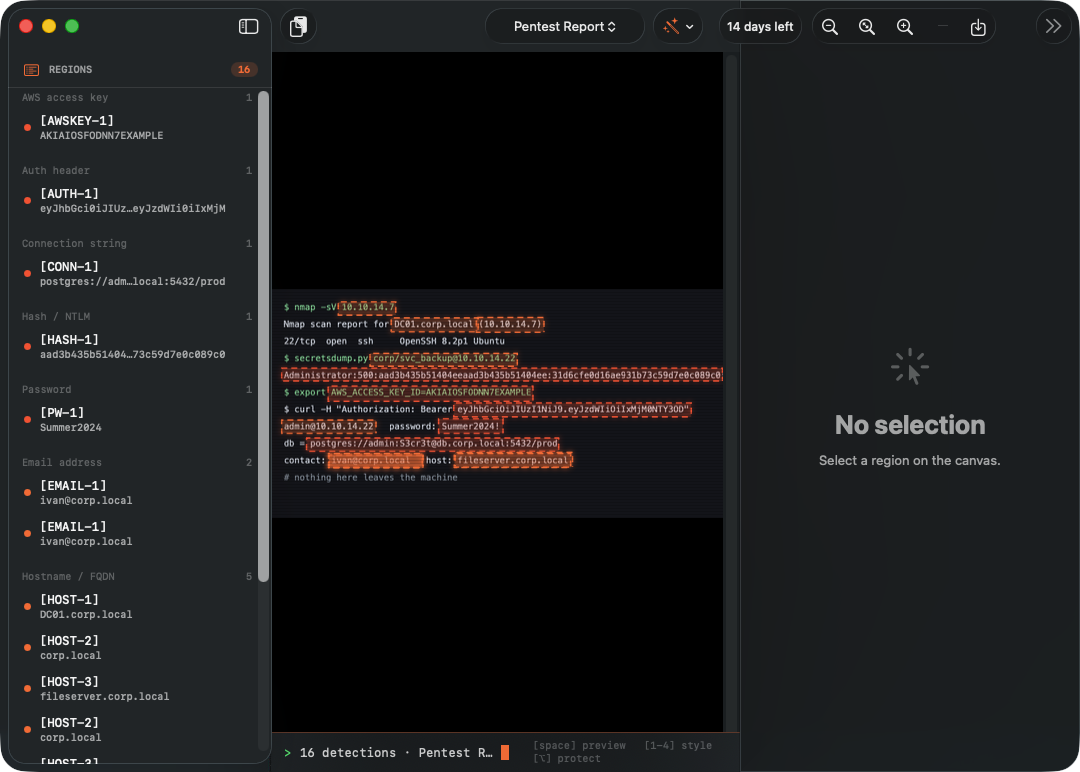The image size is (1080, 772).
Task: Click the [1-4] style hint
Action: pos(678,746)
